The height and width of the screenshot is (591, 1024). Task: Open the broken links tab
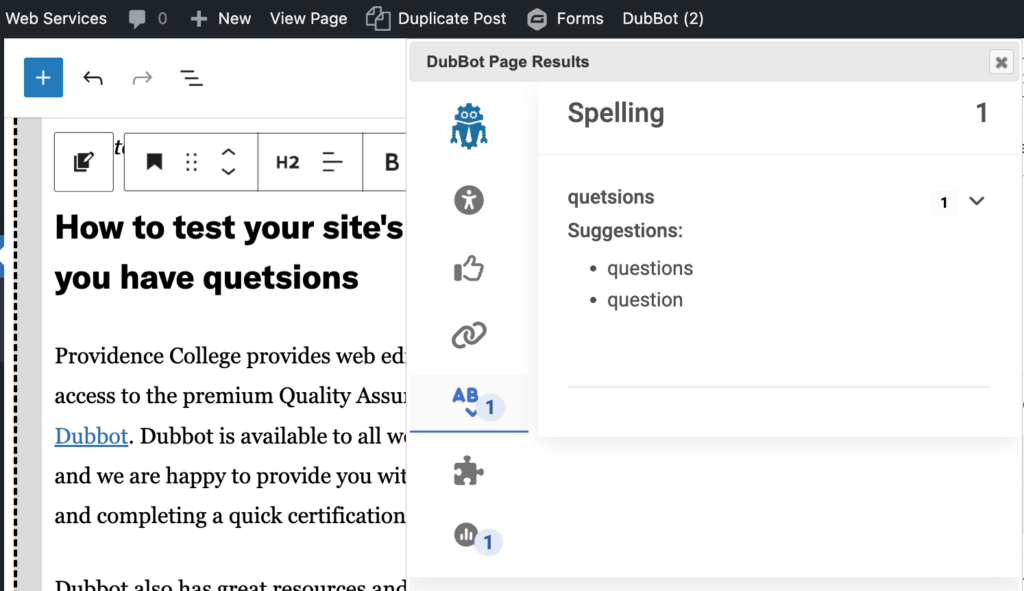coord(469,335)
